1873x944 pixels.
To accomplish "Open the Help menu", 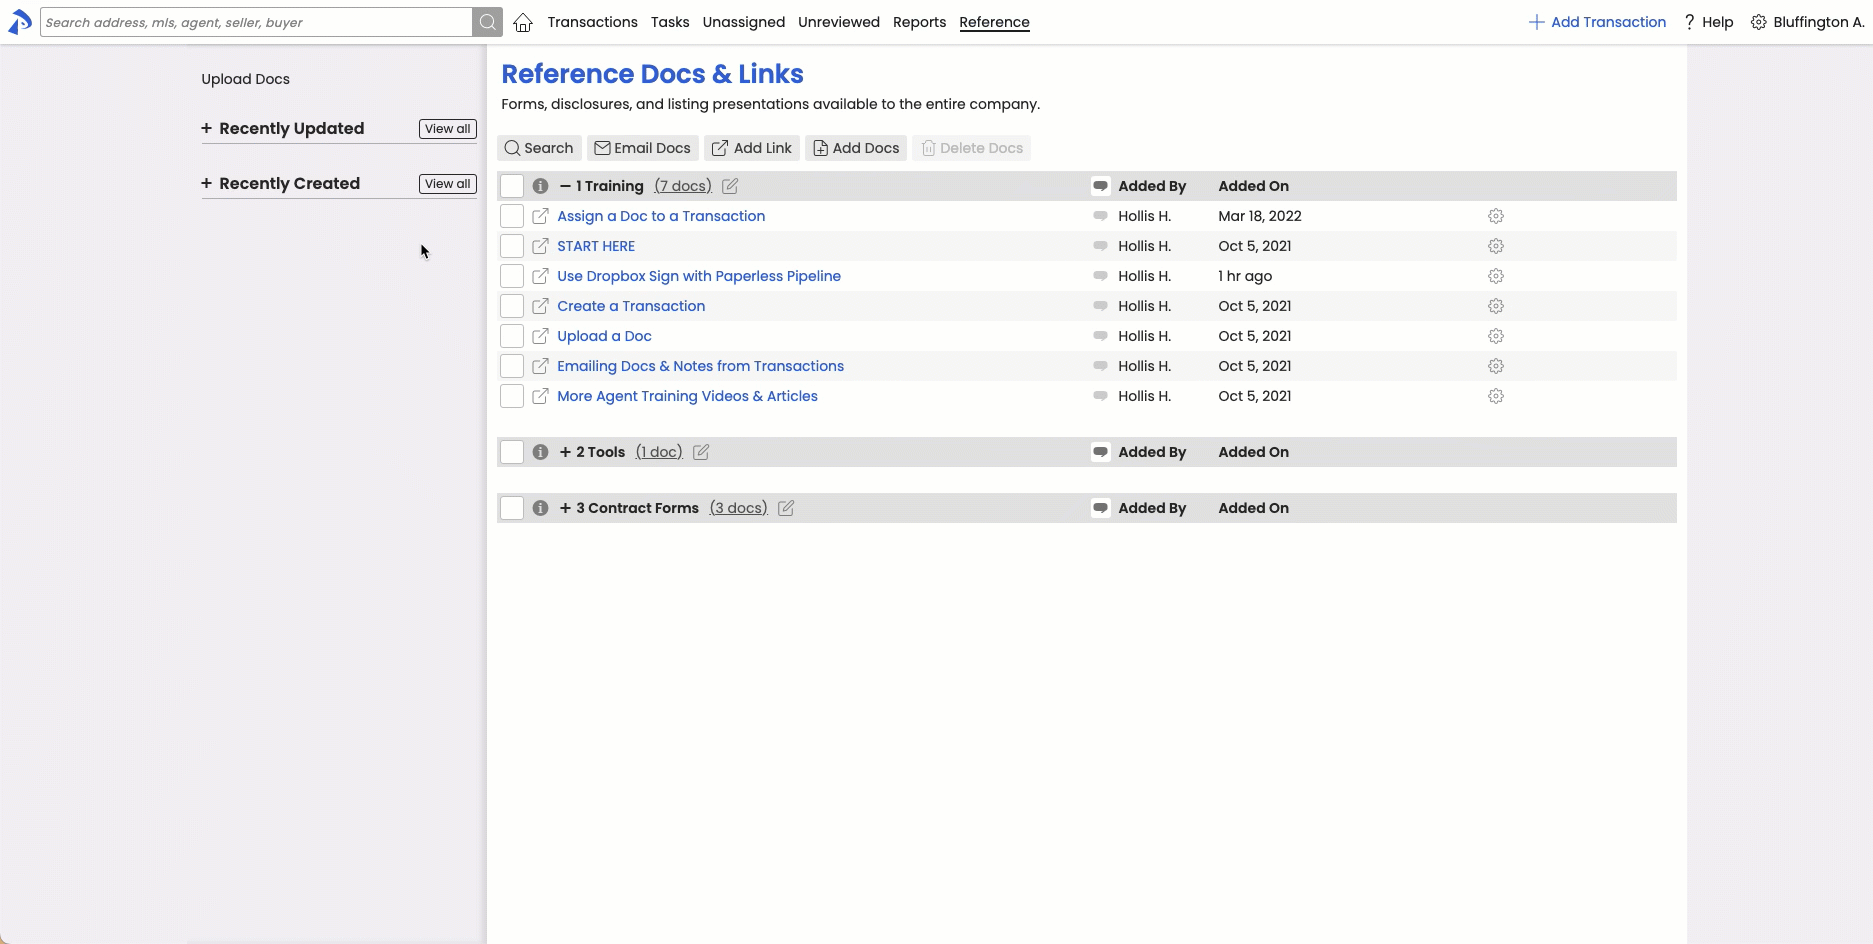I will pyautogui.click(x=1709, y=22).
